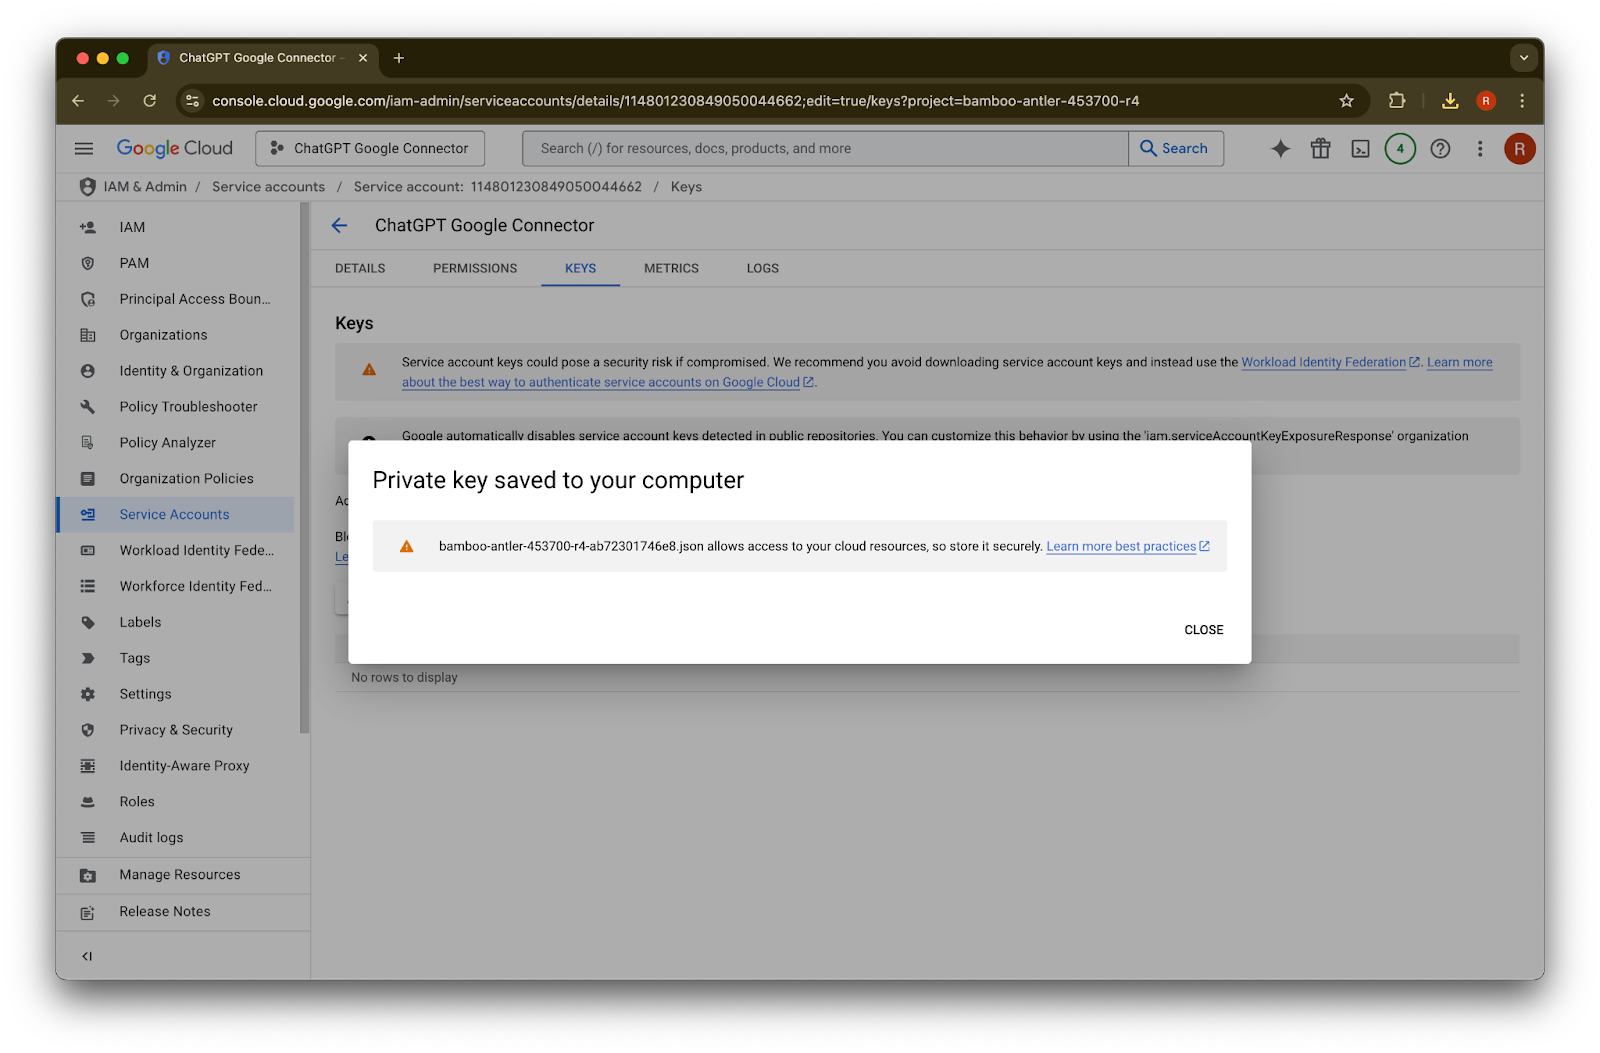Open the help question mark icon
This screenshot has height=1053, width=1600.
(x=1440, y=149)
